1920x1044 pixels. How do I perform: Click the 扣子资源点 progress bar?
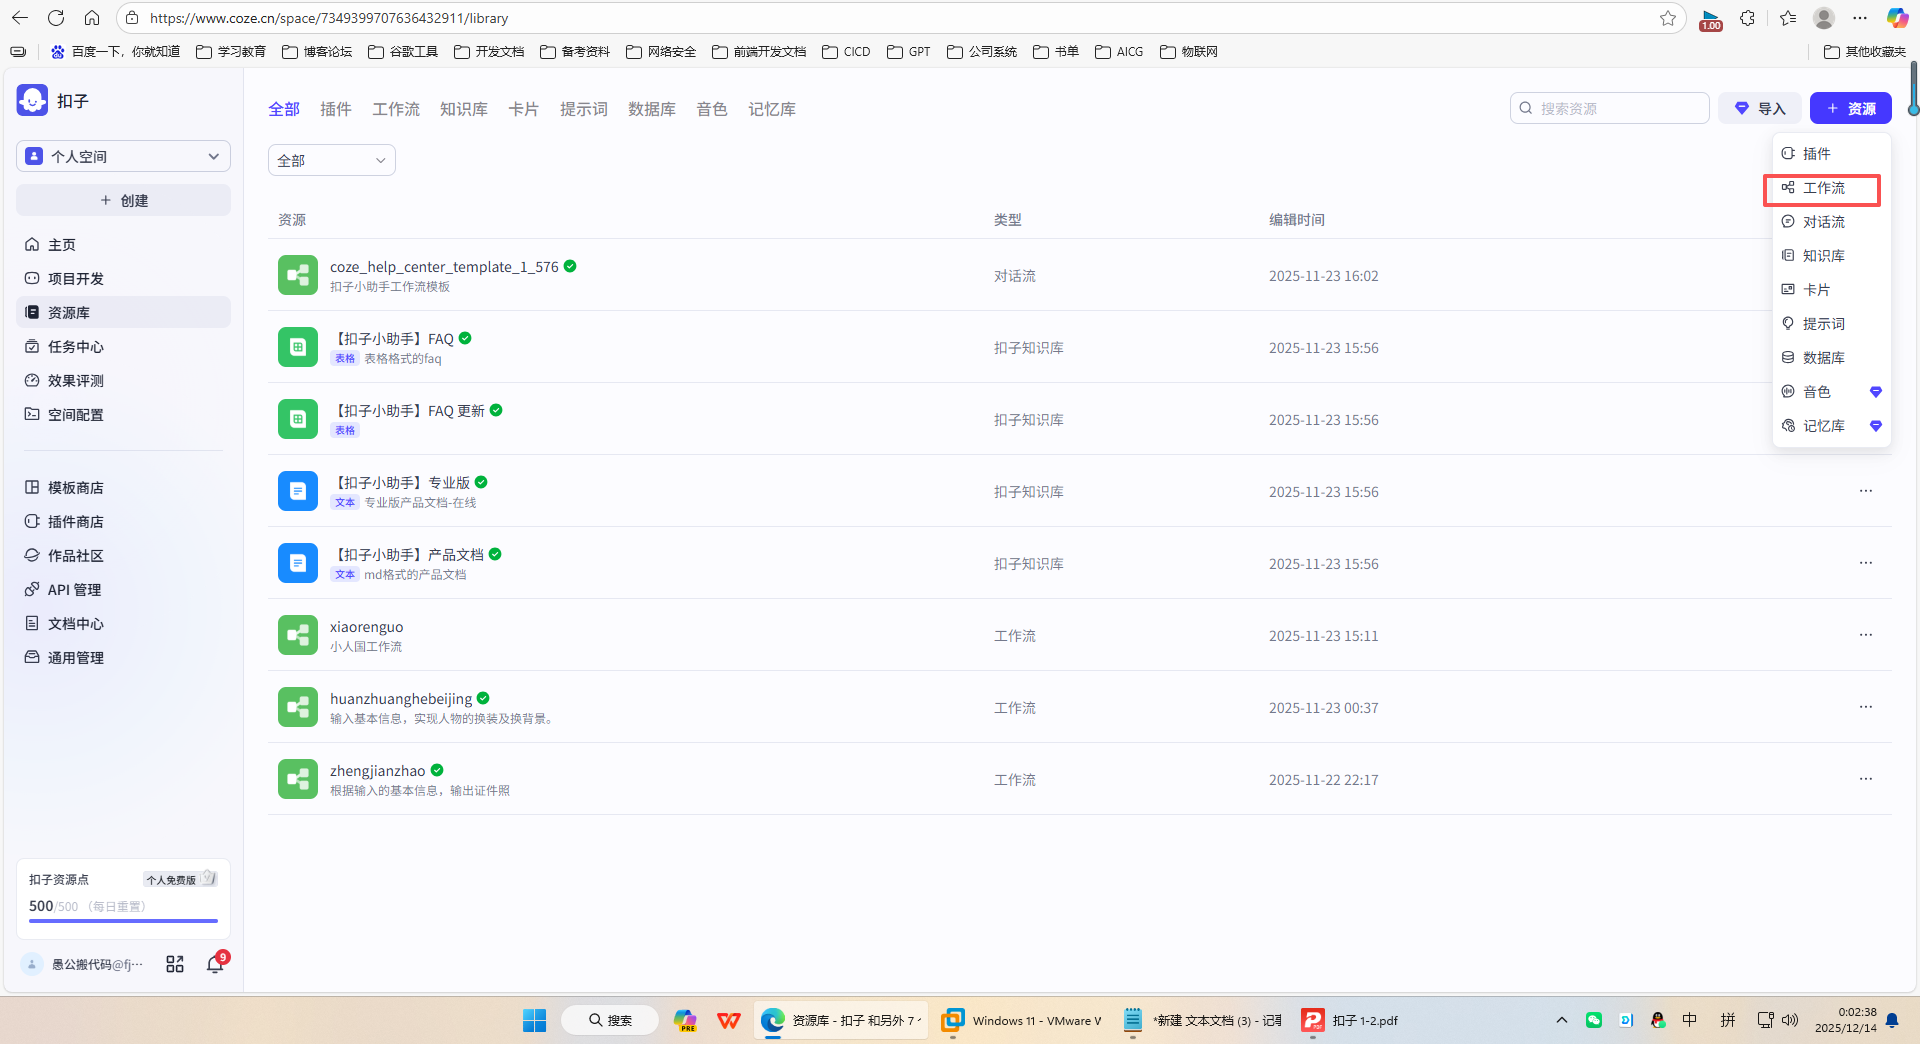123,920
